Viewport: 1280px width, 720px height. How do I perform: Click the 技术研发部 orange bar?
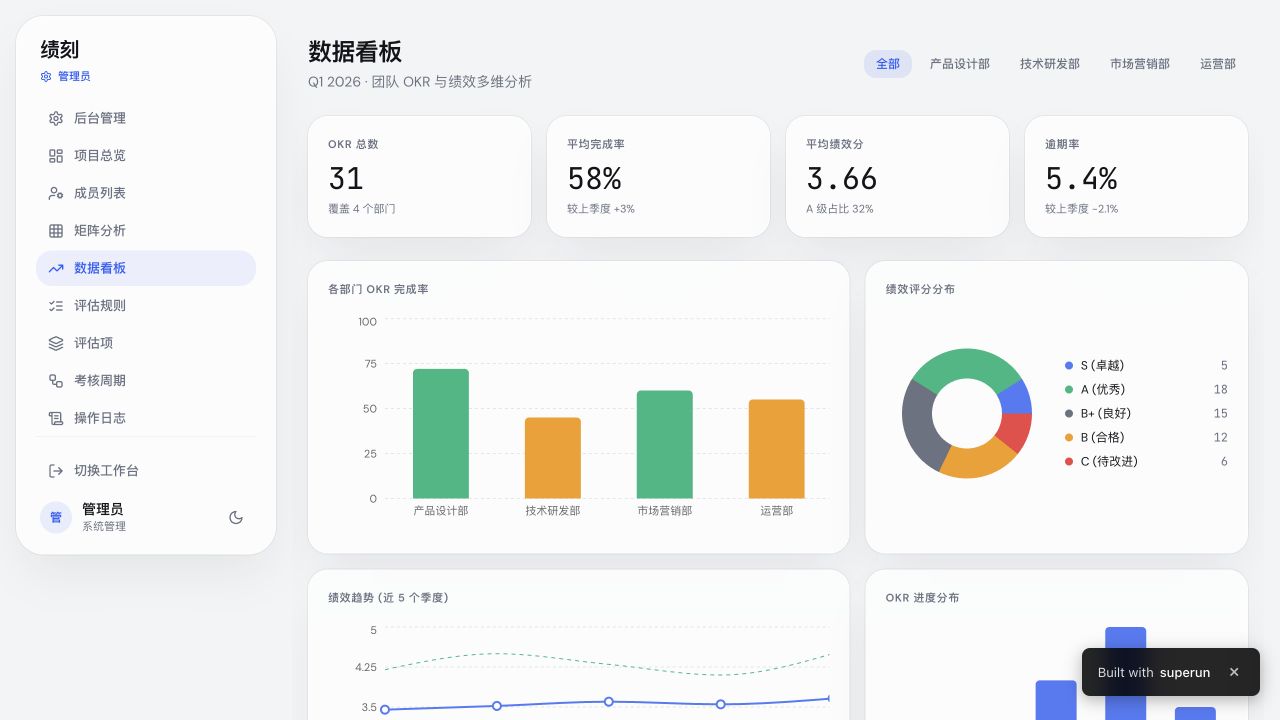click(x=553, y=458)
